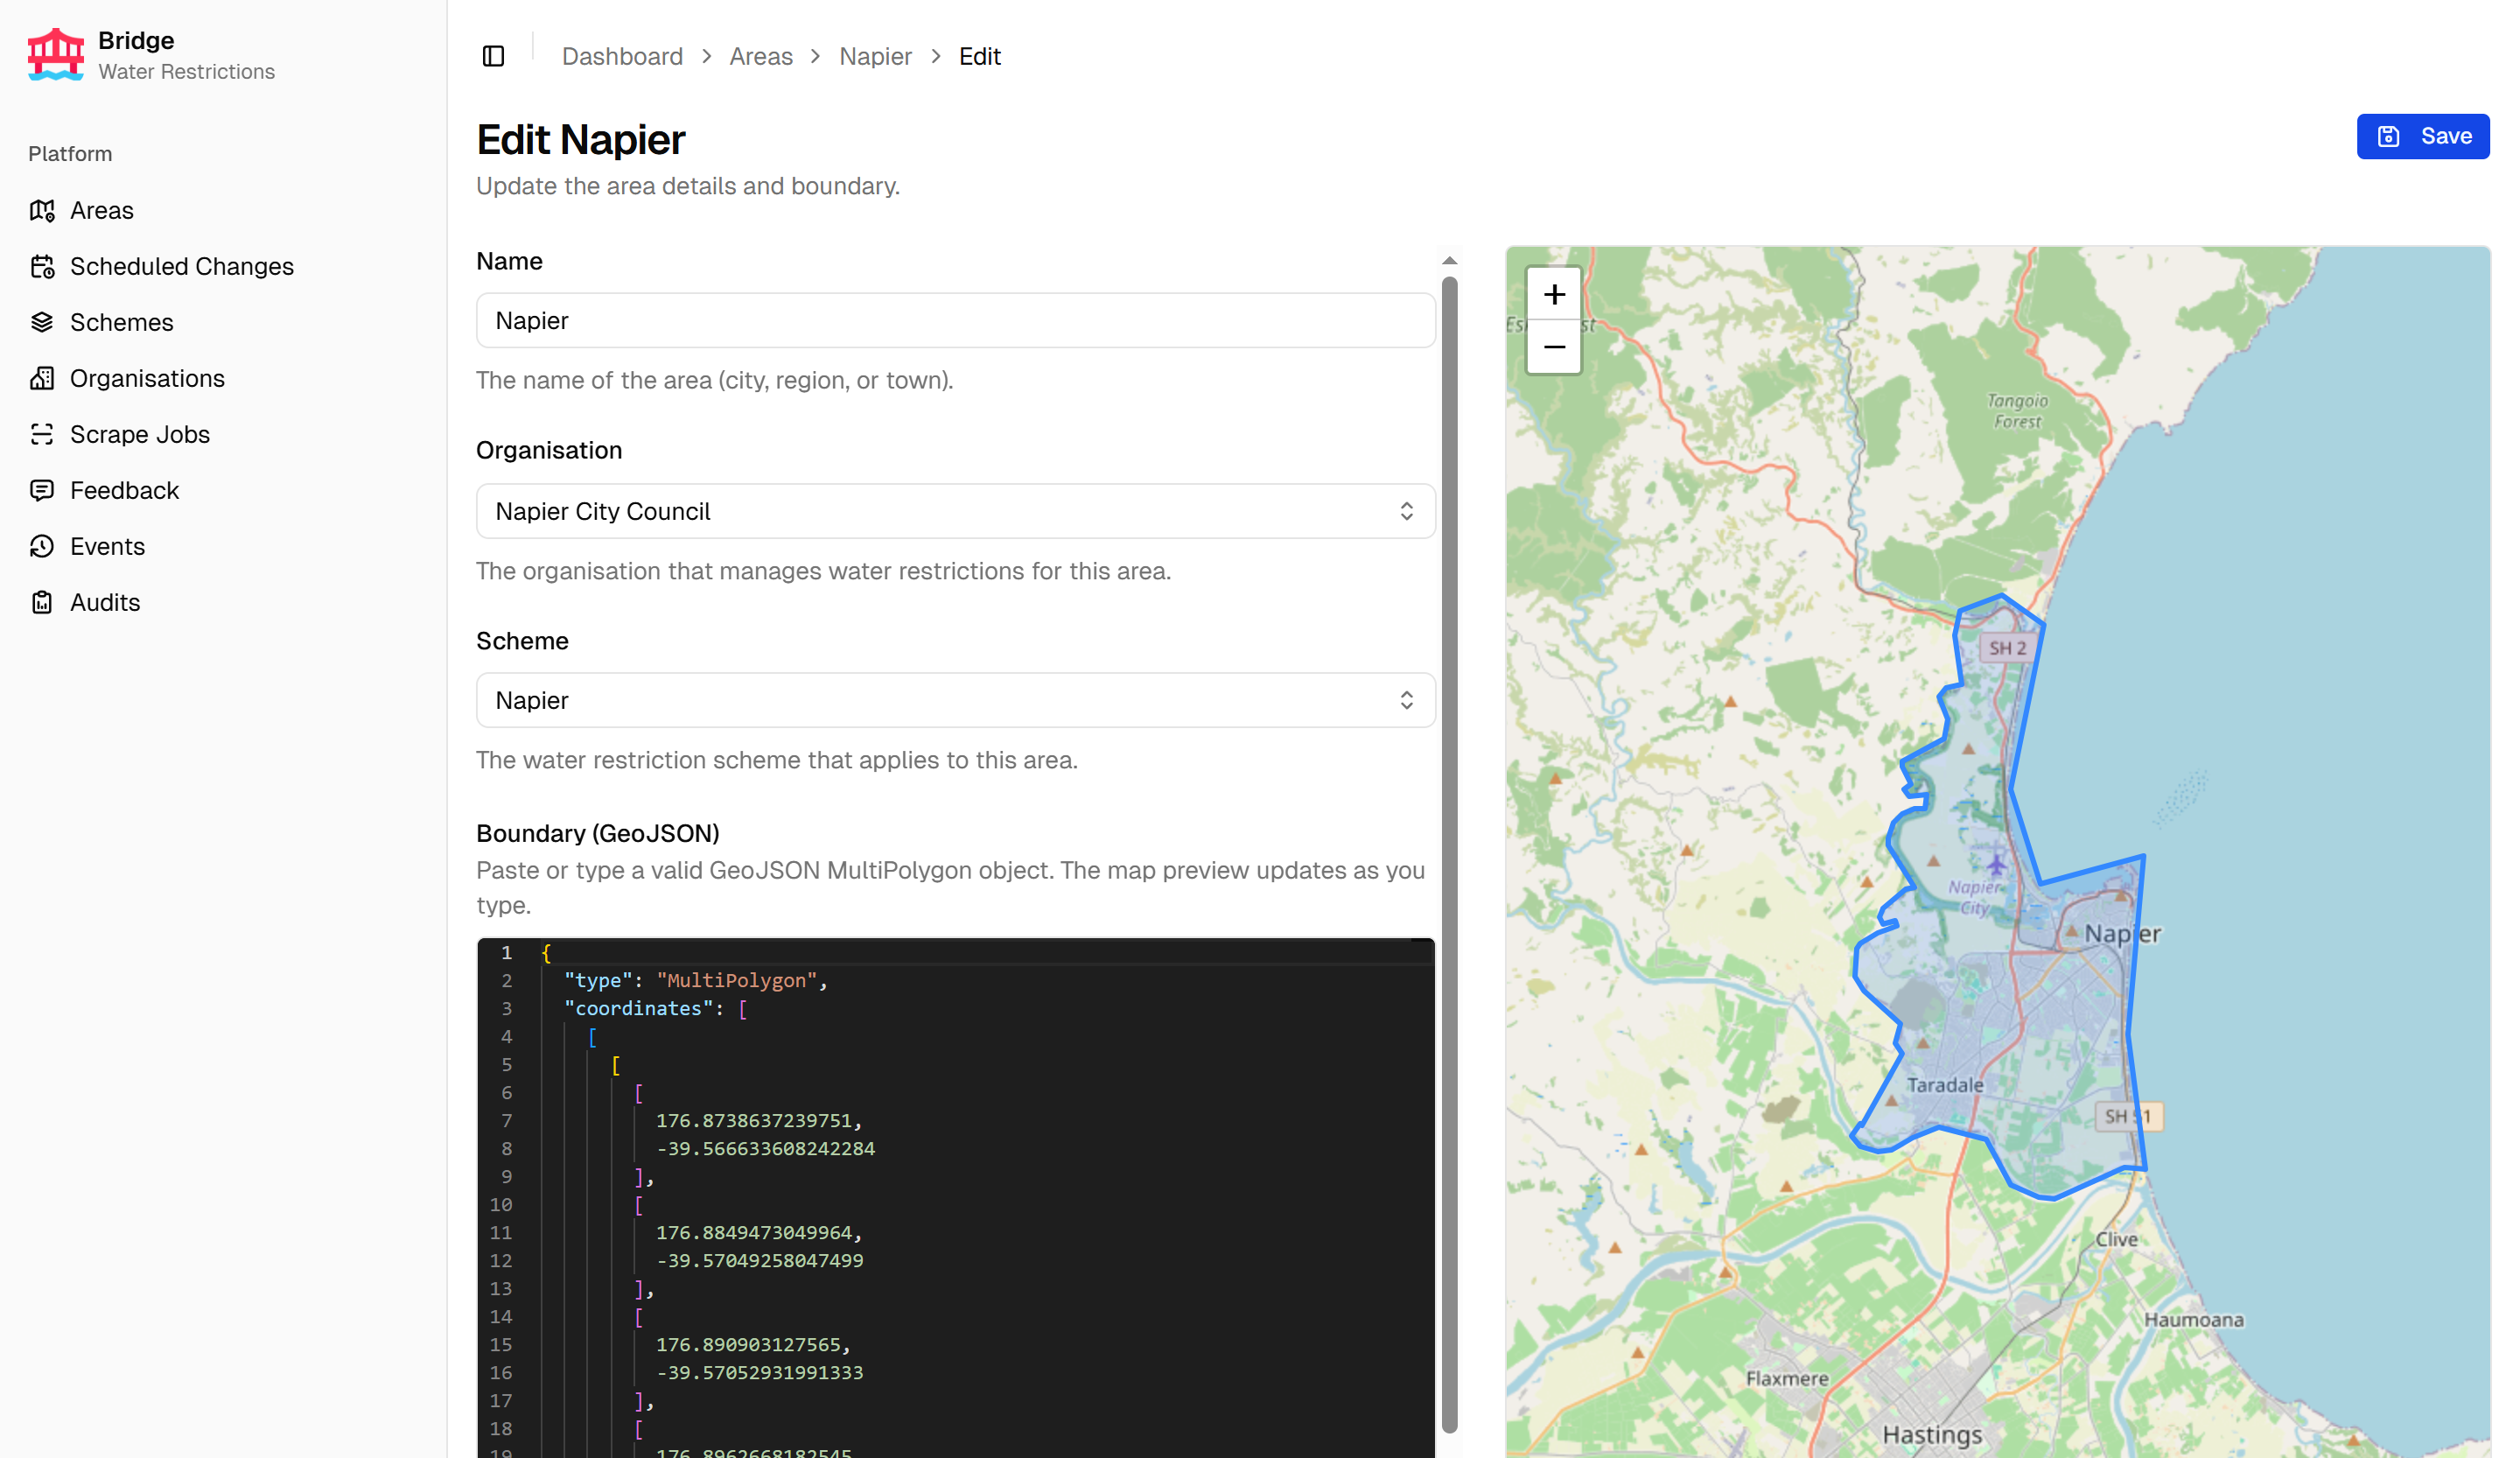The width and height of the screenshot is (2520, 1458).
Task: Click the Organisations building icon
Action: point(42,378)
